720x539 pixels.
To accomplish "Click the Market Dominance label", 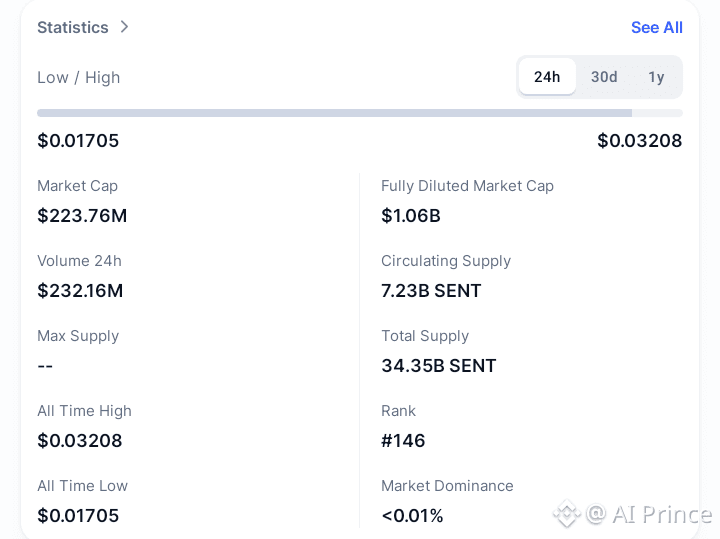I will (447, 486).
